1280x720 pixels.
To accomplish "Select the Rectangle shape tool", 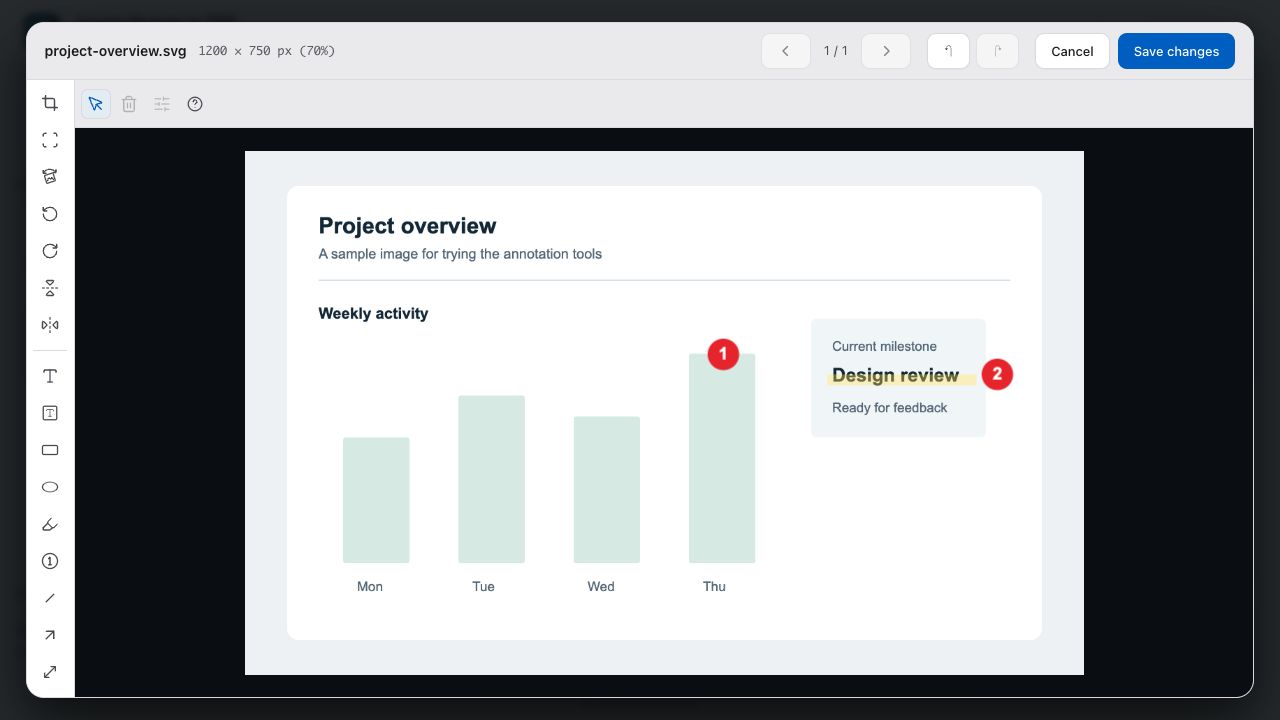I will (50, 450).
